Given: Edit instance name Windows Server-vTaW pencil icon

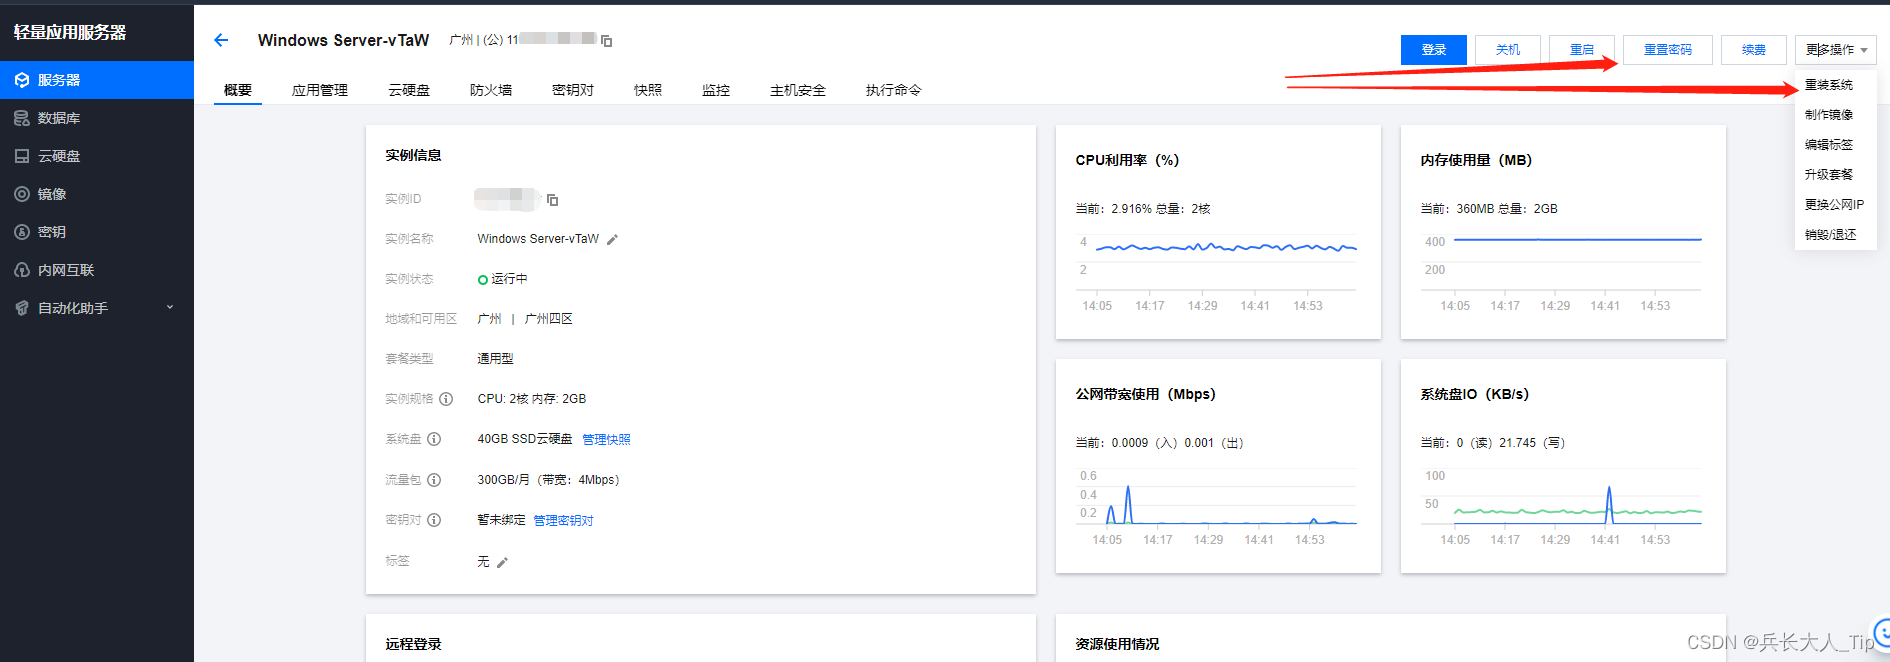Looking at the screenshot, I should pyautogui.click(x=613, y=240).
